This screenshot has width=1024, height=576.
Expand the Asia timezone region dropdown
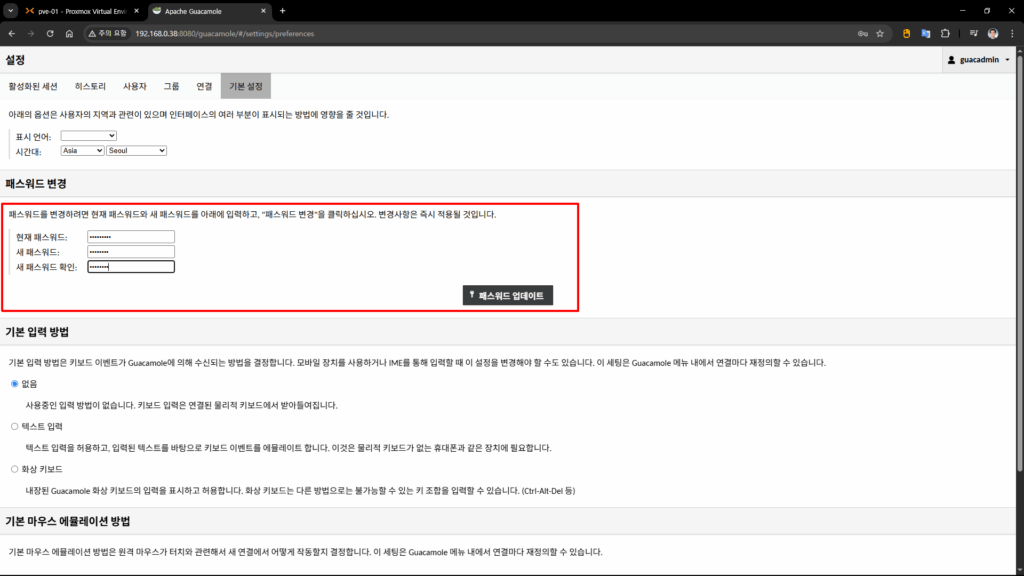coord(82,151)
